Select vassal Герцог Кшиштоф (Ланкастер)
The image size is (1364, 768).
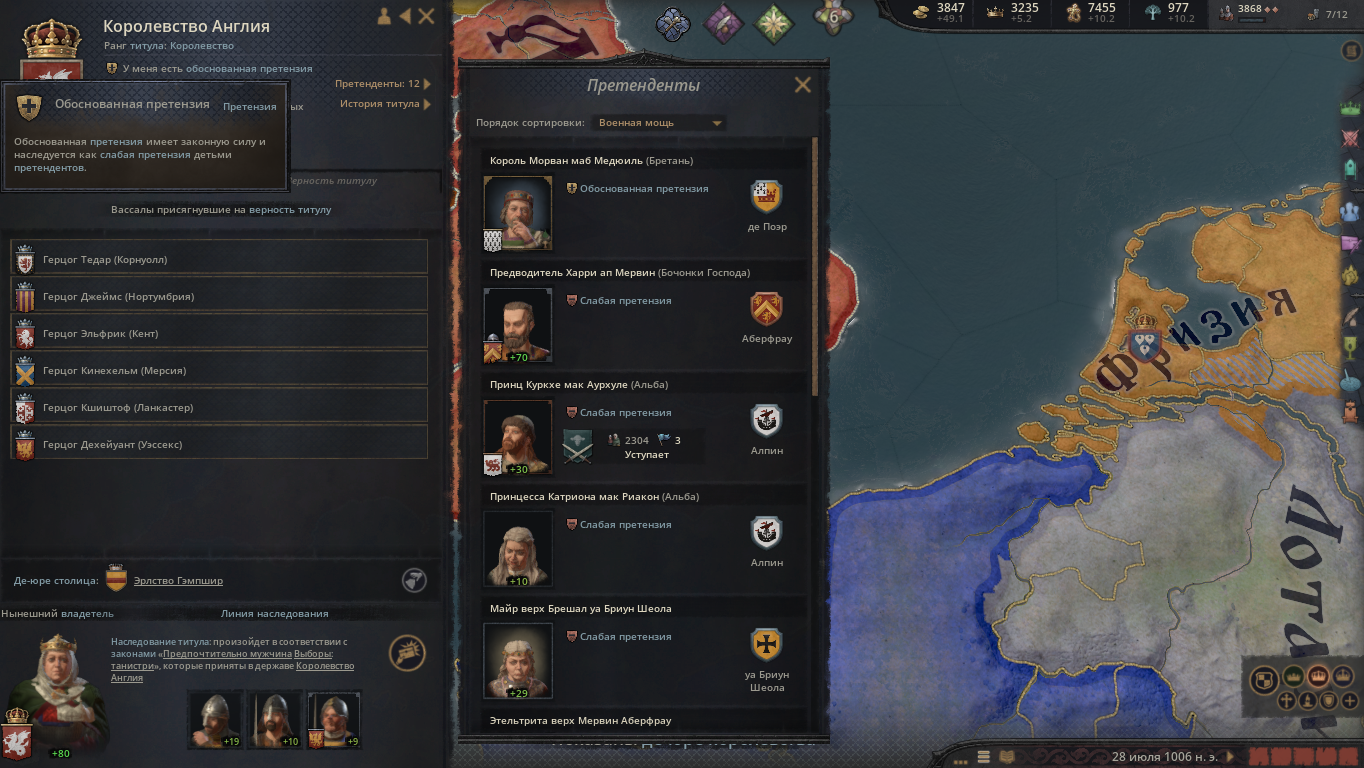219,407
